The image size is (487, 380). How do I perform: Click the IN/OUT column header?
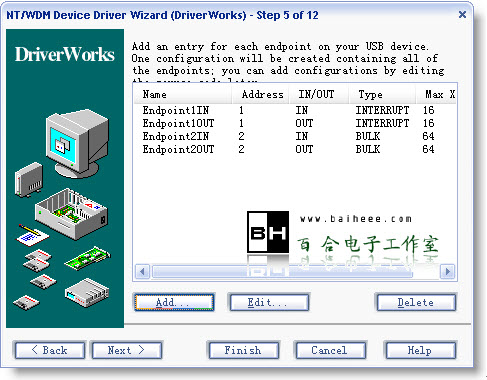pos(319,94)
